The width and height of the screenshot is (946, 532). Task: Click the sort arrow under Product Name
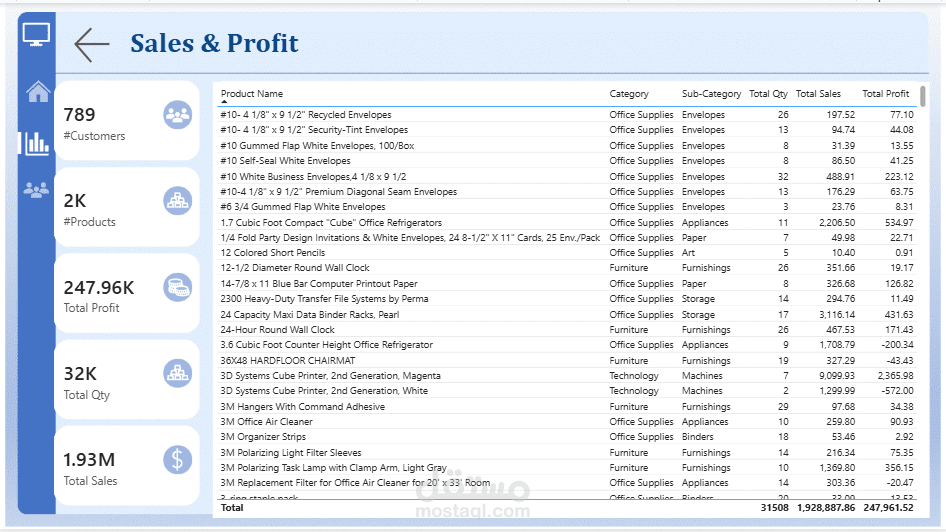tap(224, 102)
